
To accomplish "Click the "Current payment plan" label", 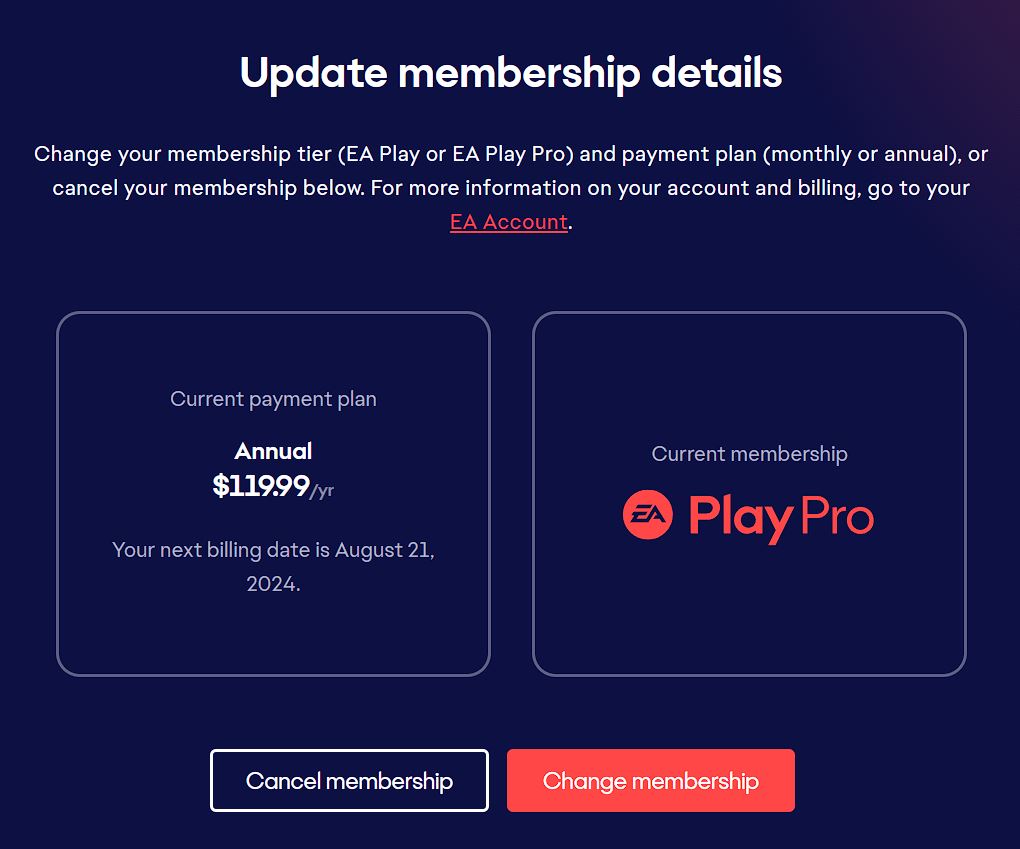I will point(273,399).
